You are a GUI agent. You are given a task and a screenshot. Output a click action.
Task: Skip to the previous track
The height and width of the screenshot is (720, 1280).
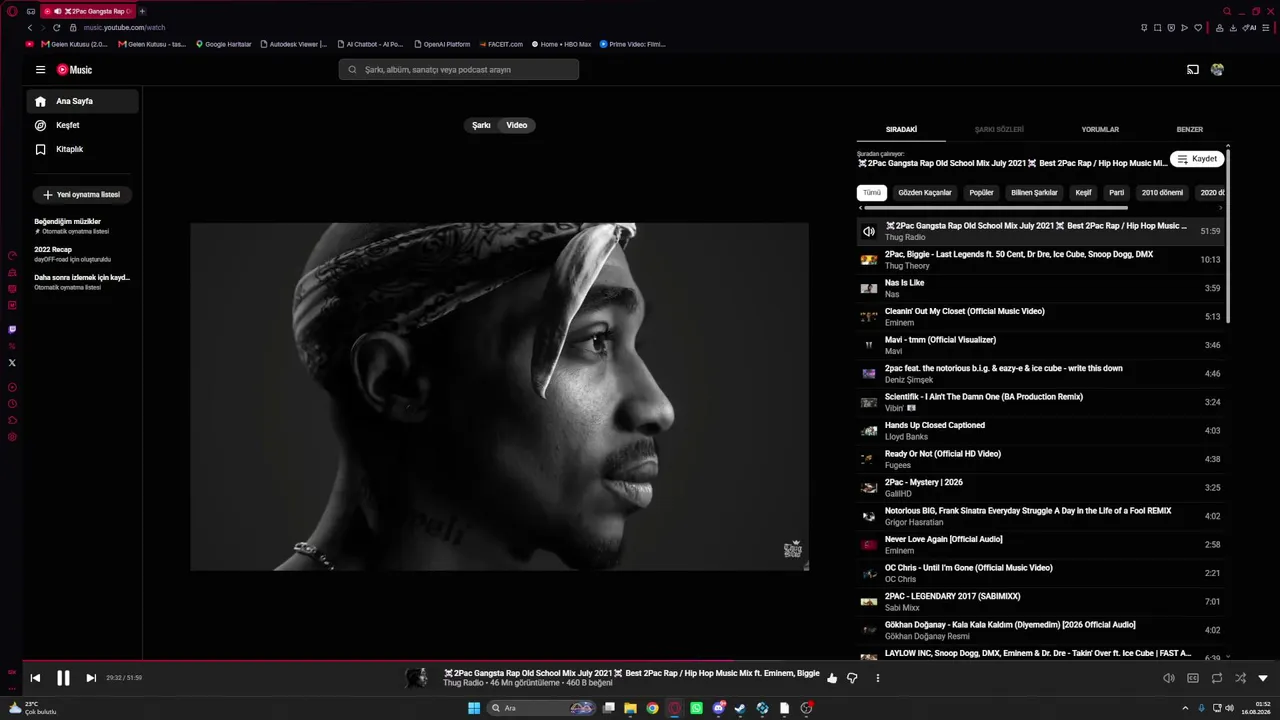pyautogui.click(x=35, y=678)
